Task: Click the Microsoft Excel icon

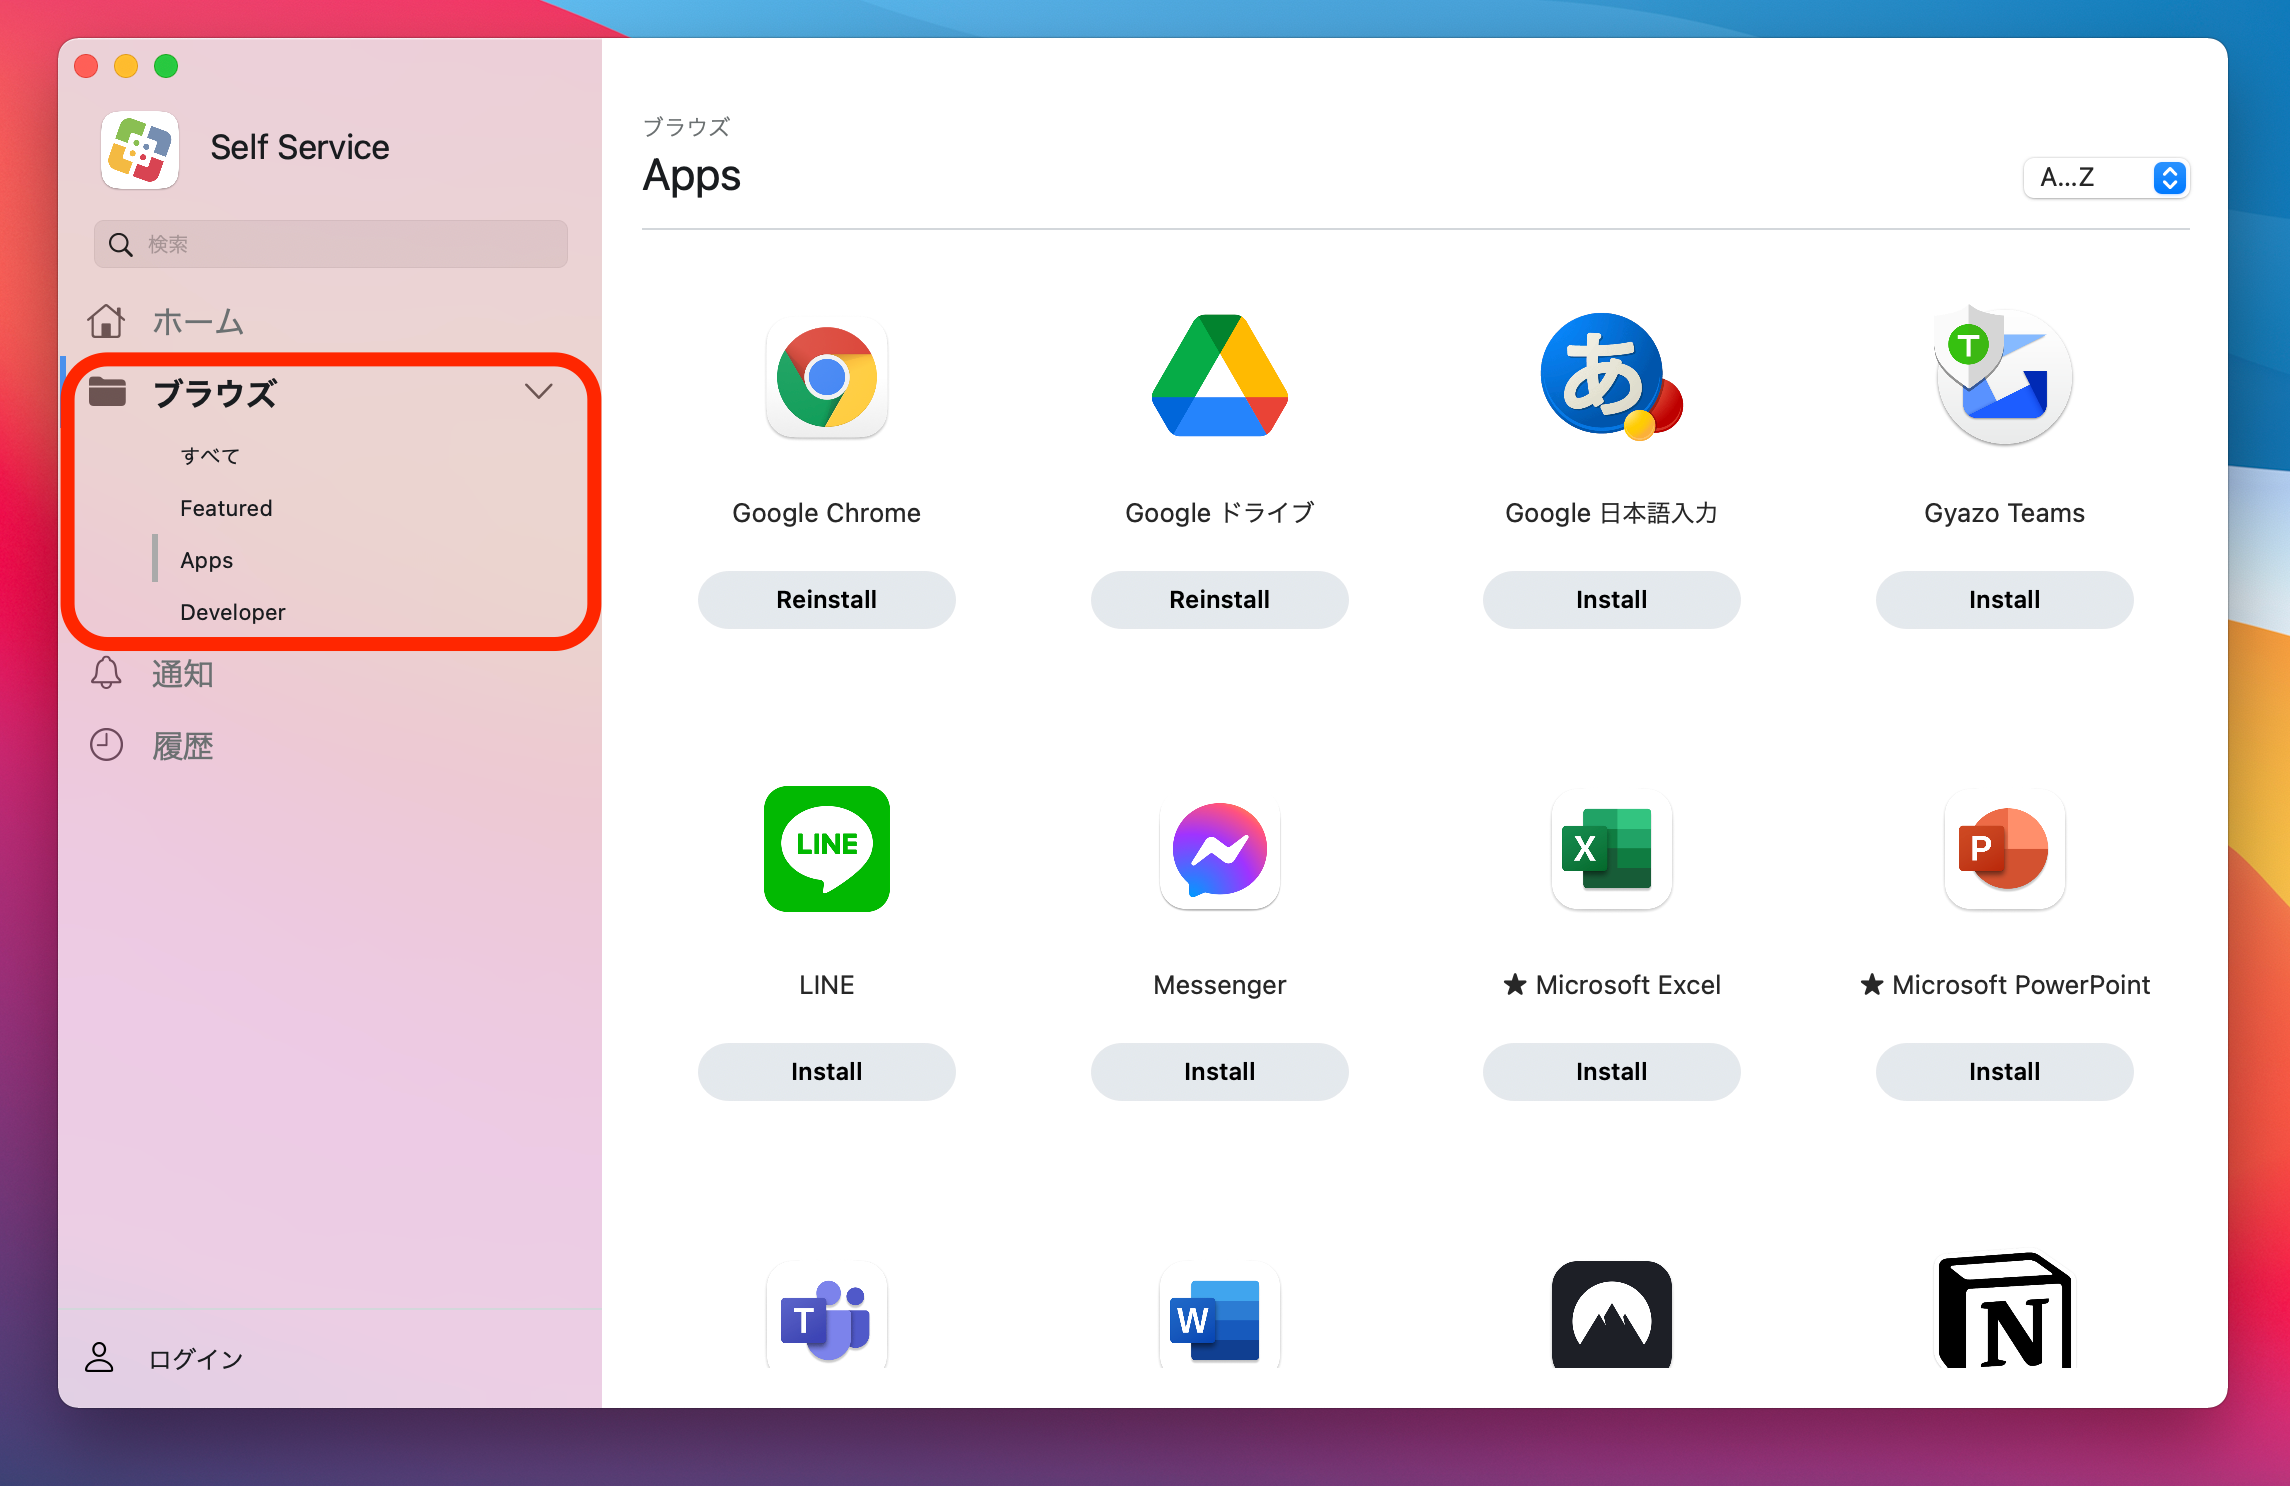Action: [1610, 849]
